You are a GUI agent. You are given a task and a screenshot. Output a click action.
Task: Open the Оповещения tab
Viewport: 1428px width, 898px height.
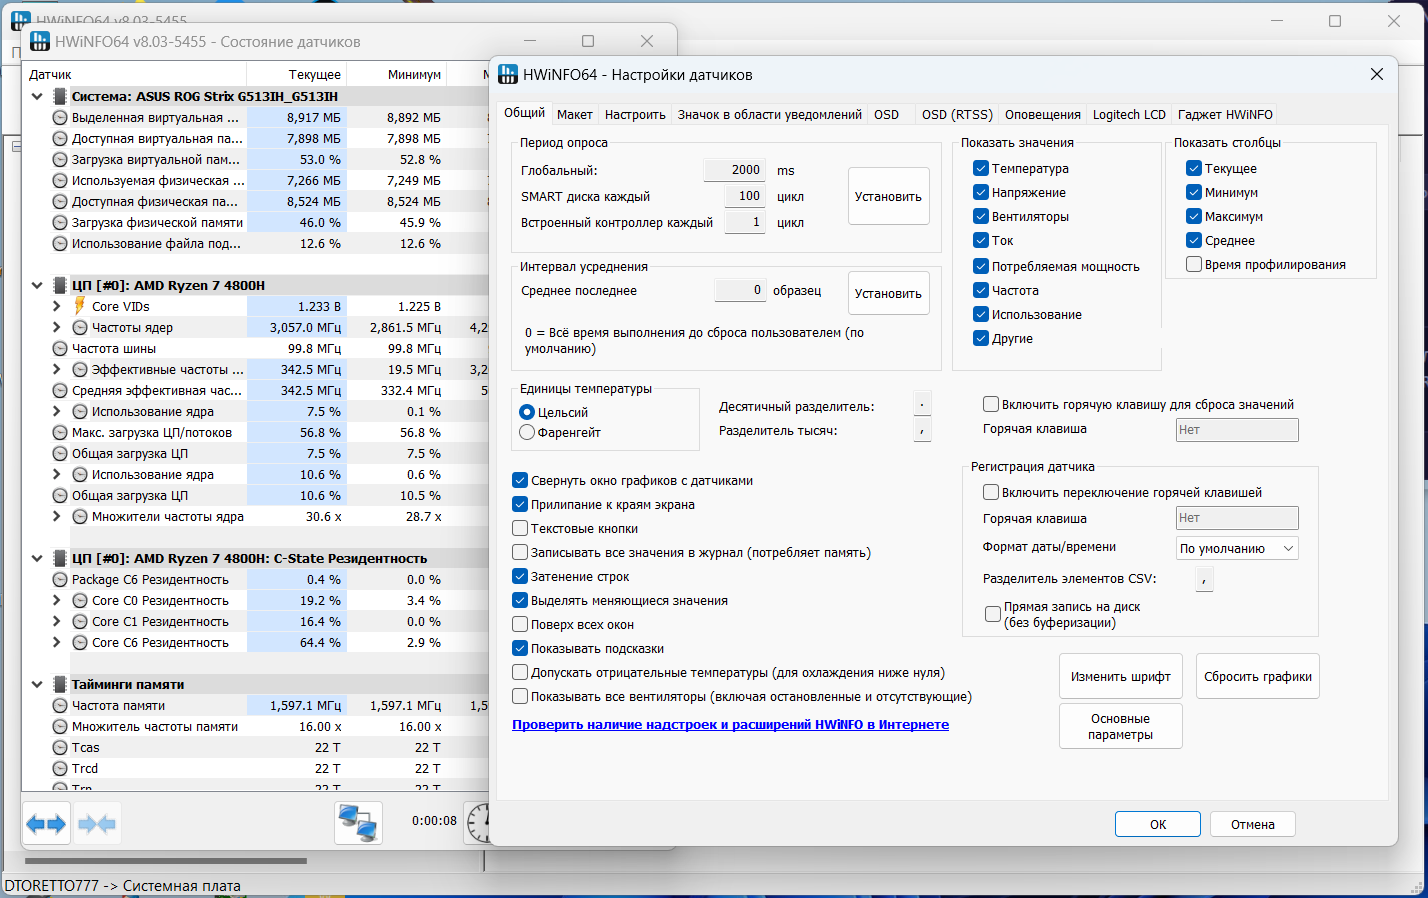[1043, 114]
